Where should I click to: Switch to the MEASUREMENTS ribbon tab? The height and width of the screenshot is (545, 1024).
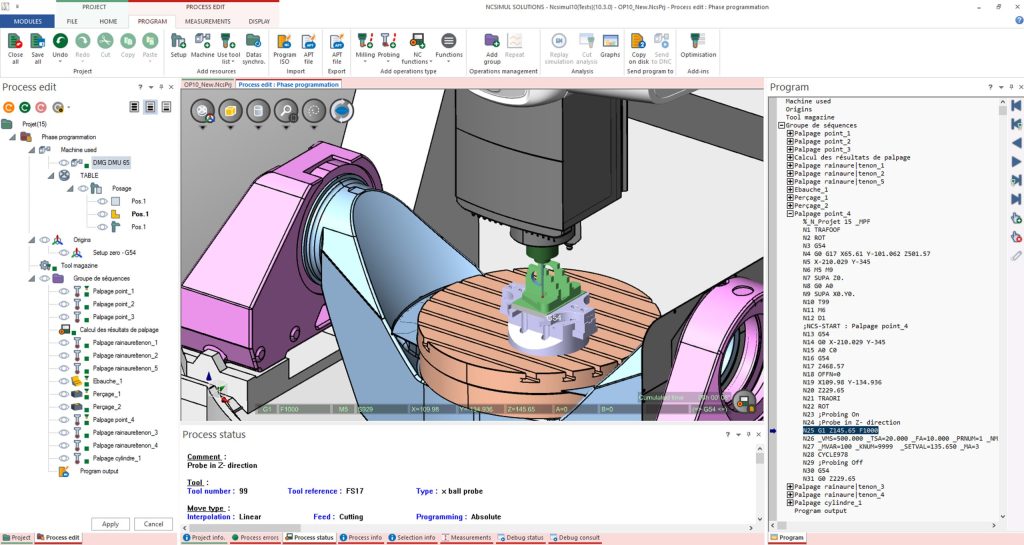[207, 20]
